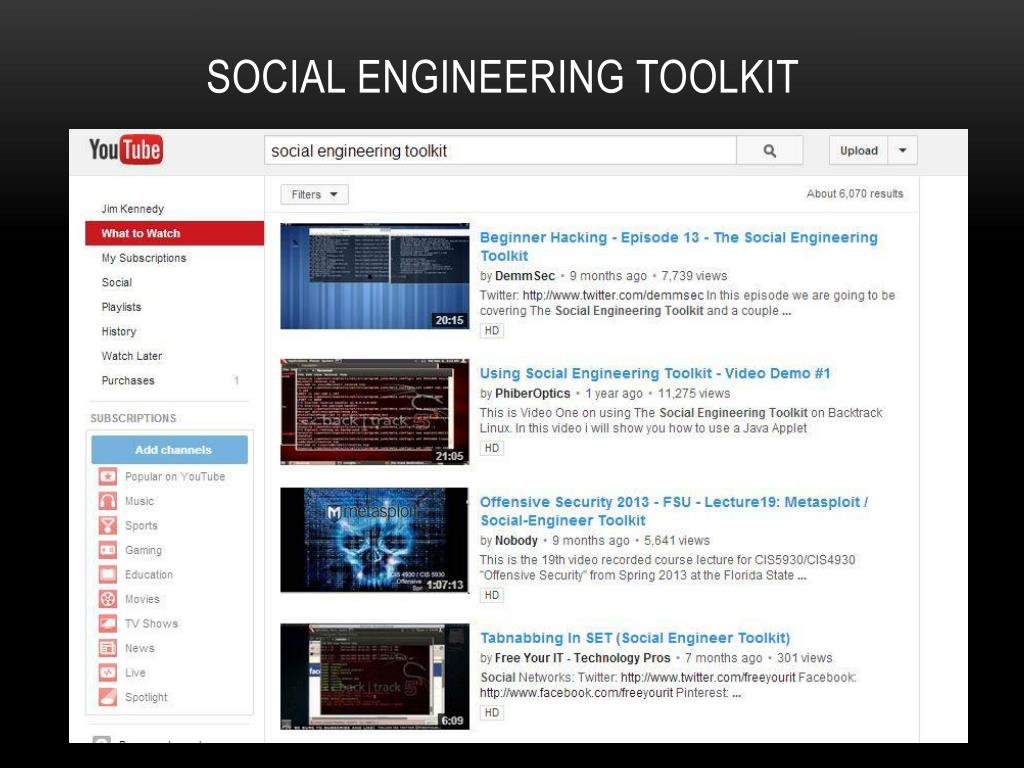Click the 11,275 views text
Viewport: 1024px width, 768px height.
(x=694, y=393)
